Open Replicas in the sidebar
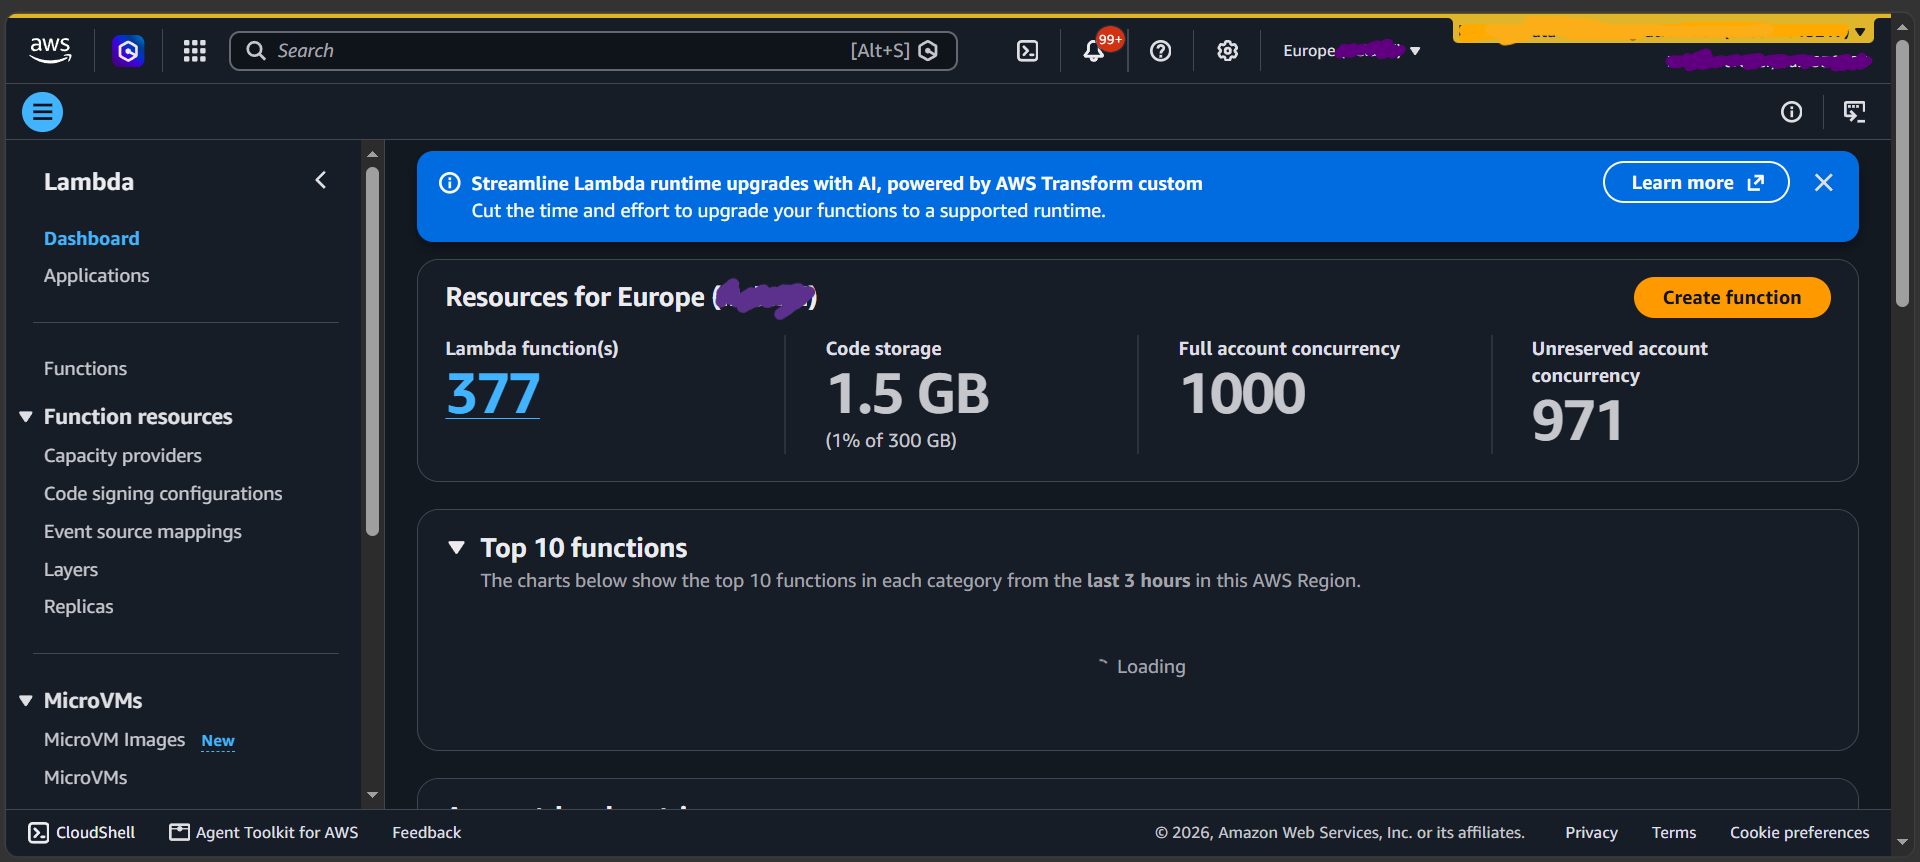Viewport: 1920px width, 862px height. tap(79, 606)
